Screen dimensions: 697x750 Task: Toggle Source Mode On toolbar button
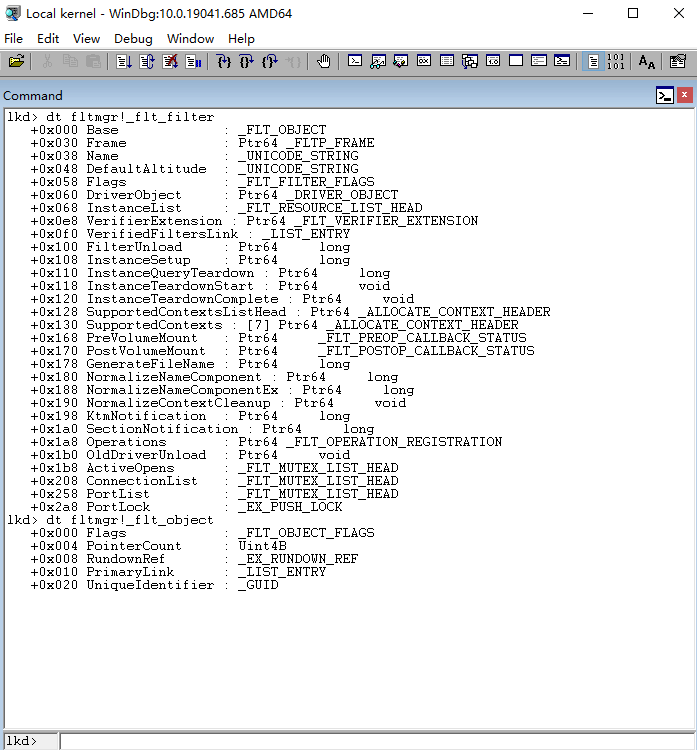coord(593,61)
